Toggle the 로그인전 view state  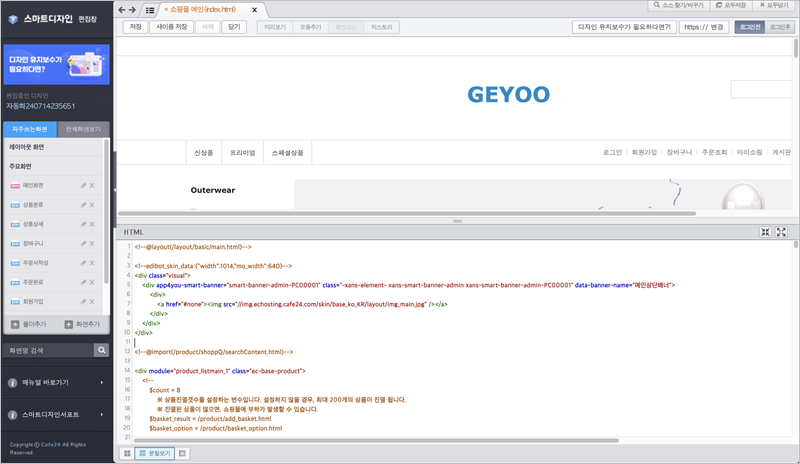coord(750,27)
